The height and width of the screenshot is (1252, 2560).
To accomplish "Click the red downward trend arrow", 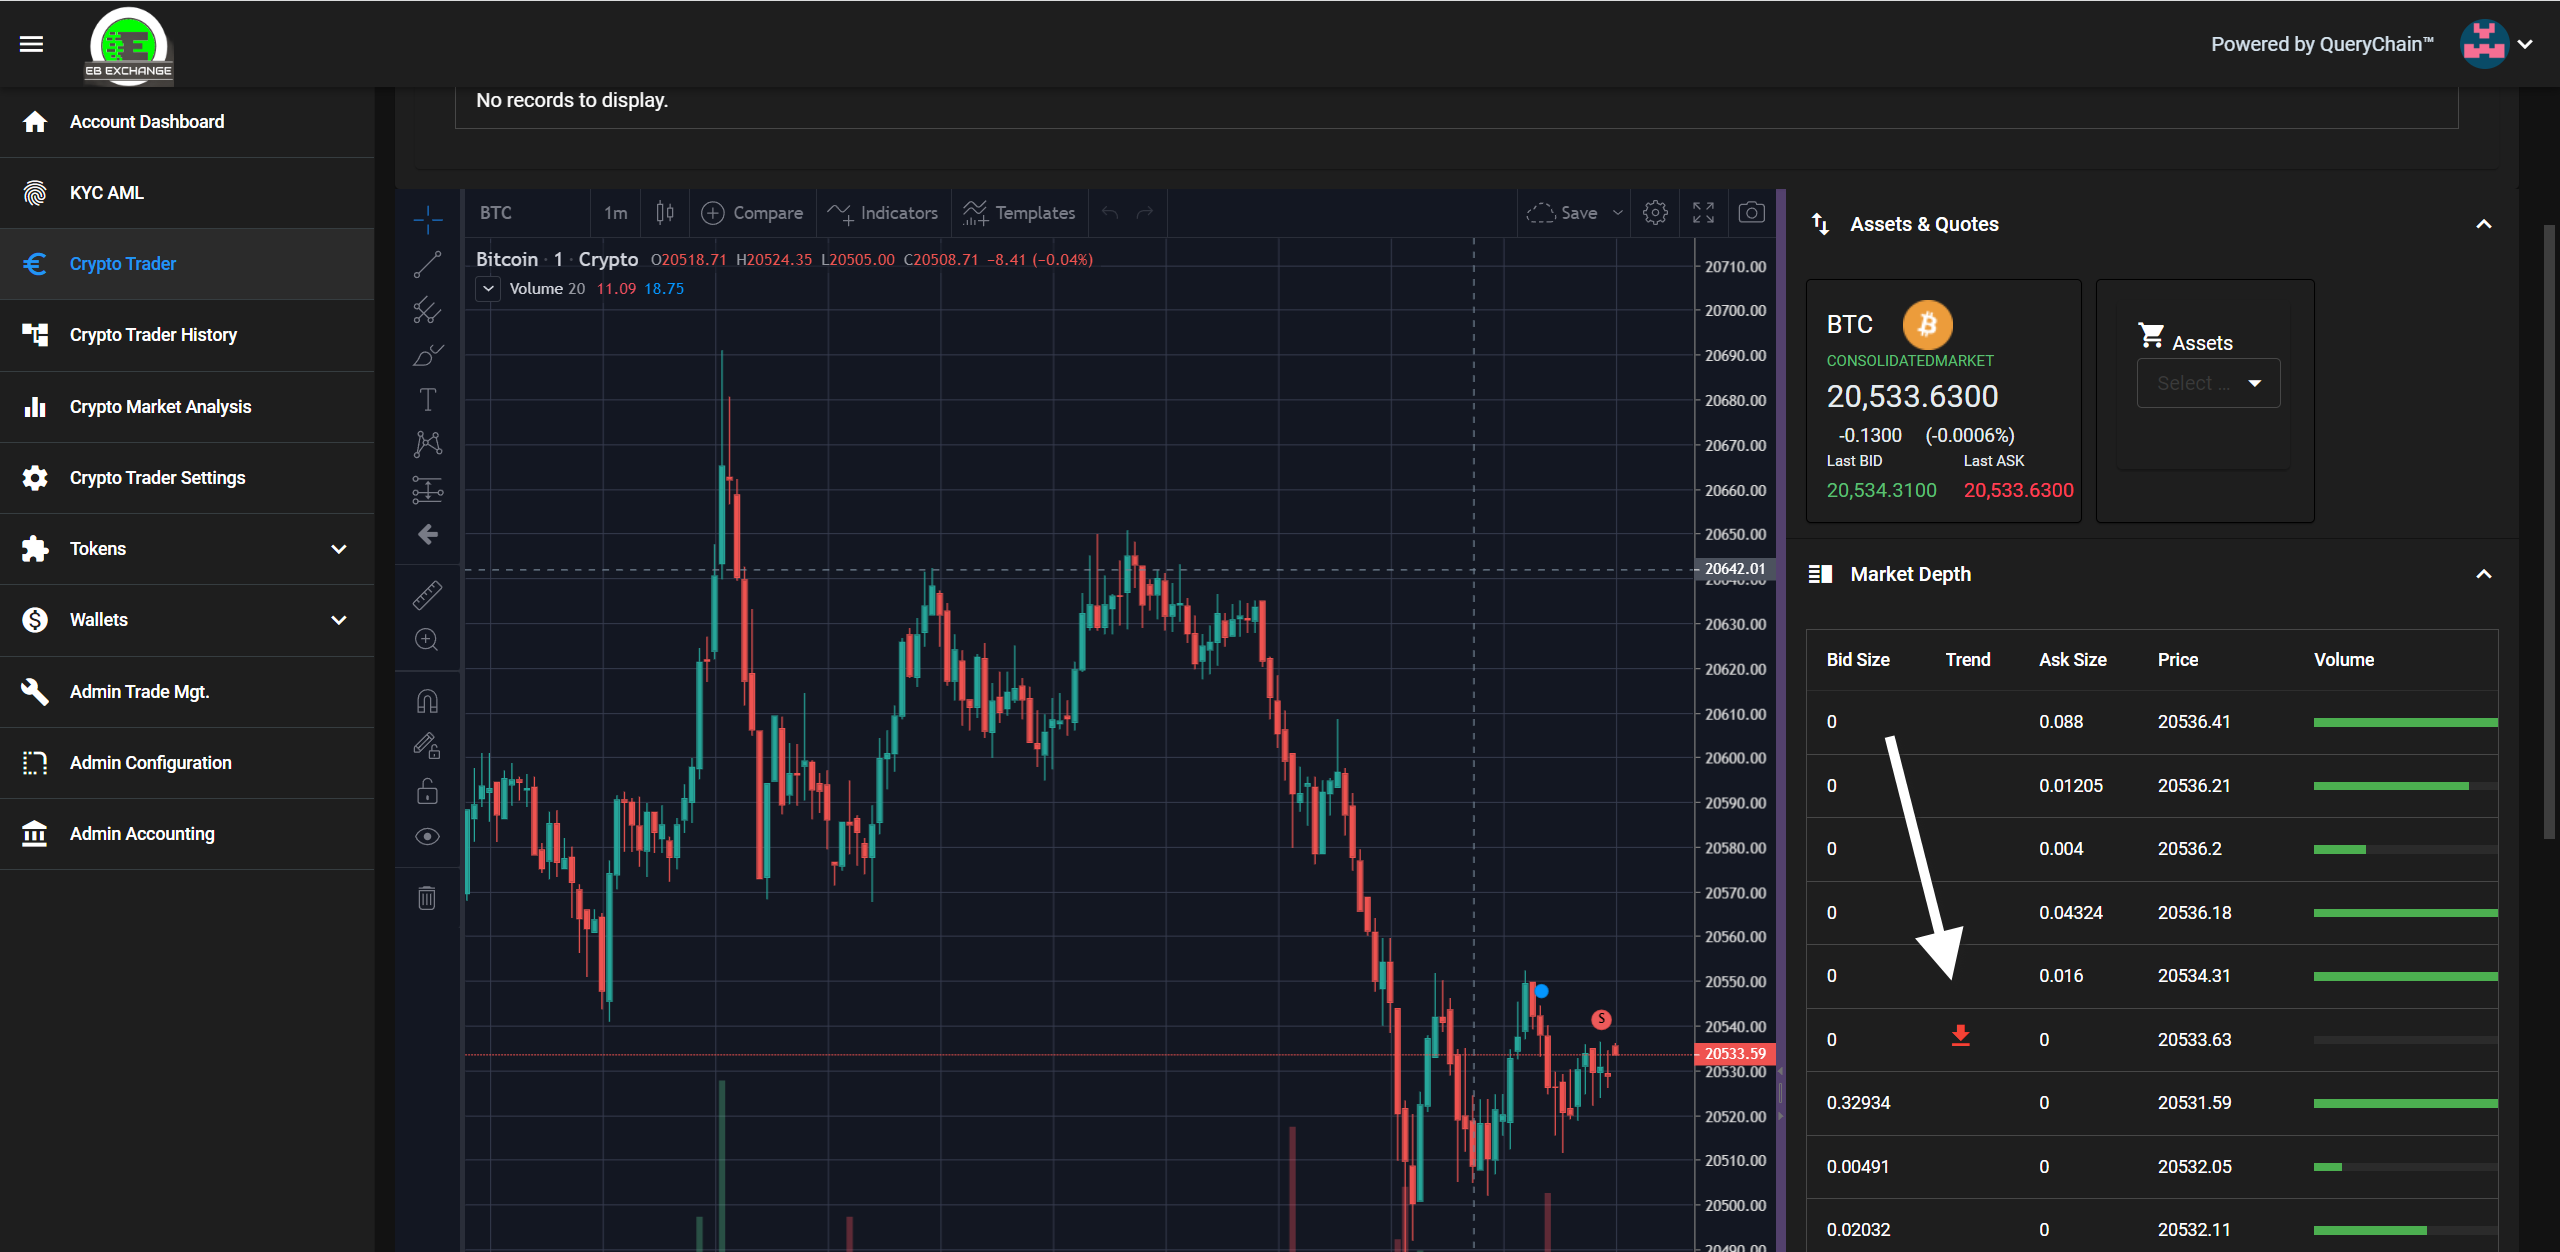I will 1960,1036.
